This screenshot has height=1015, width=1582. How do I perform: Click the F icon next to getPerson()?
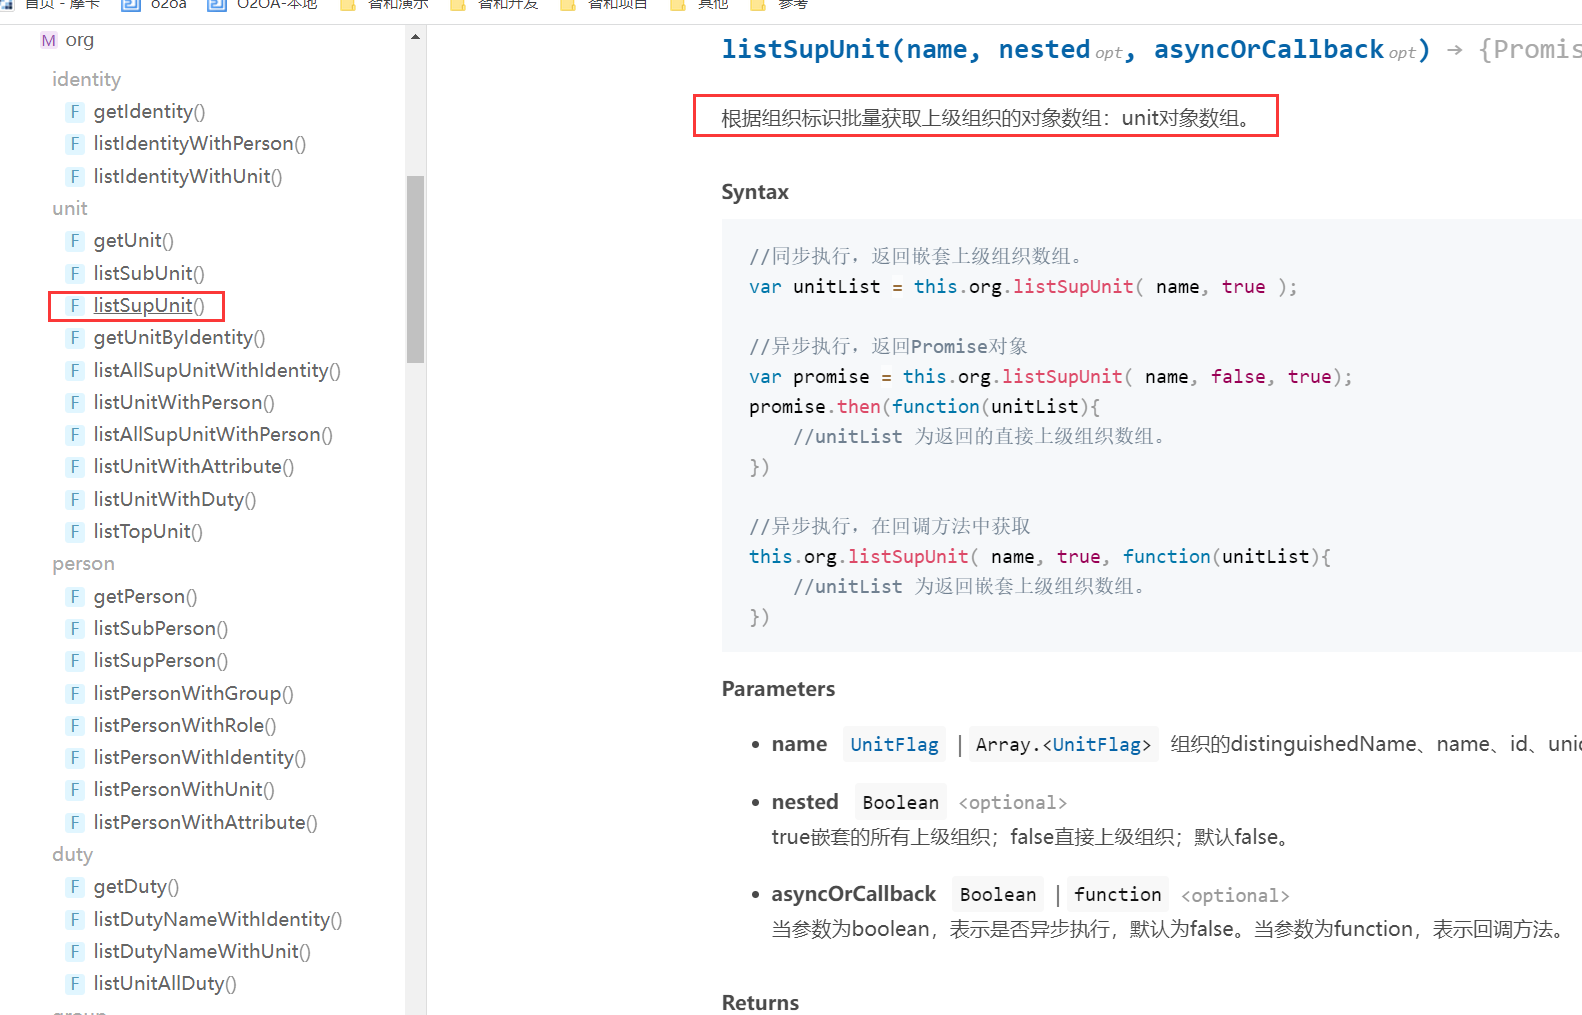tap(75, 597)
